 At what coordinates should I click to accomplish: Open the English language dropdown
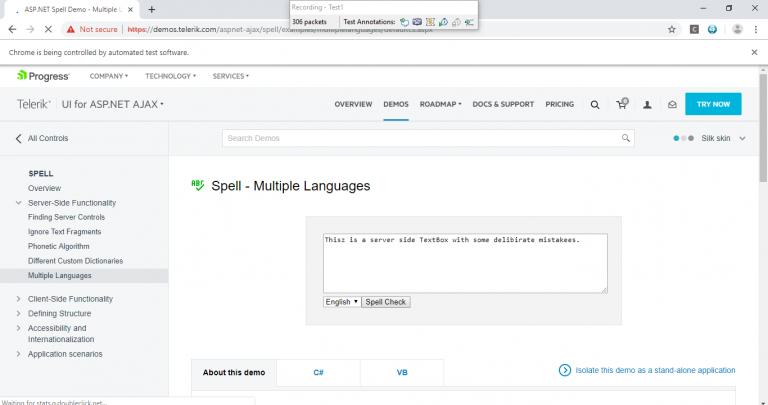click(341, 301)
